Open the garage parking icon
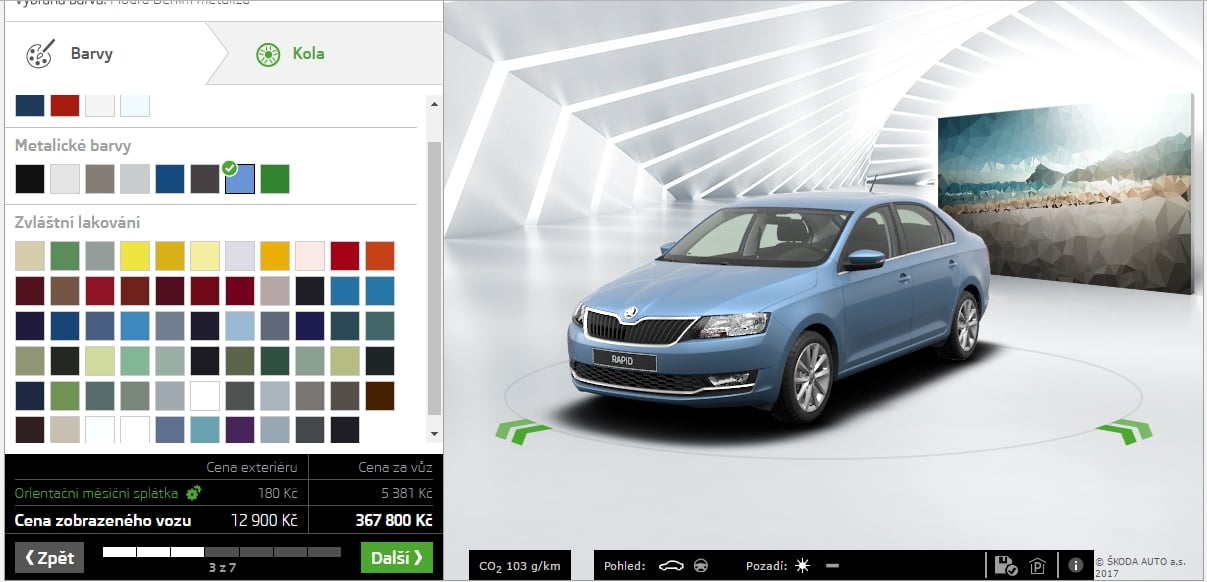The height and width of the screenshot is (582, 1207). [1037, 566]
